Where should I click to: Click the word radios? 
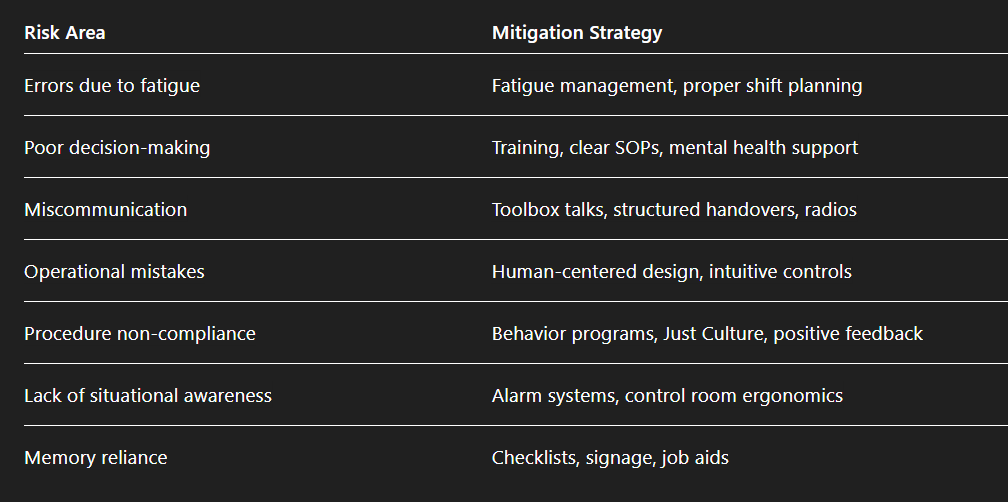point(830,210)
